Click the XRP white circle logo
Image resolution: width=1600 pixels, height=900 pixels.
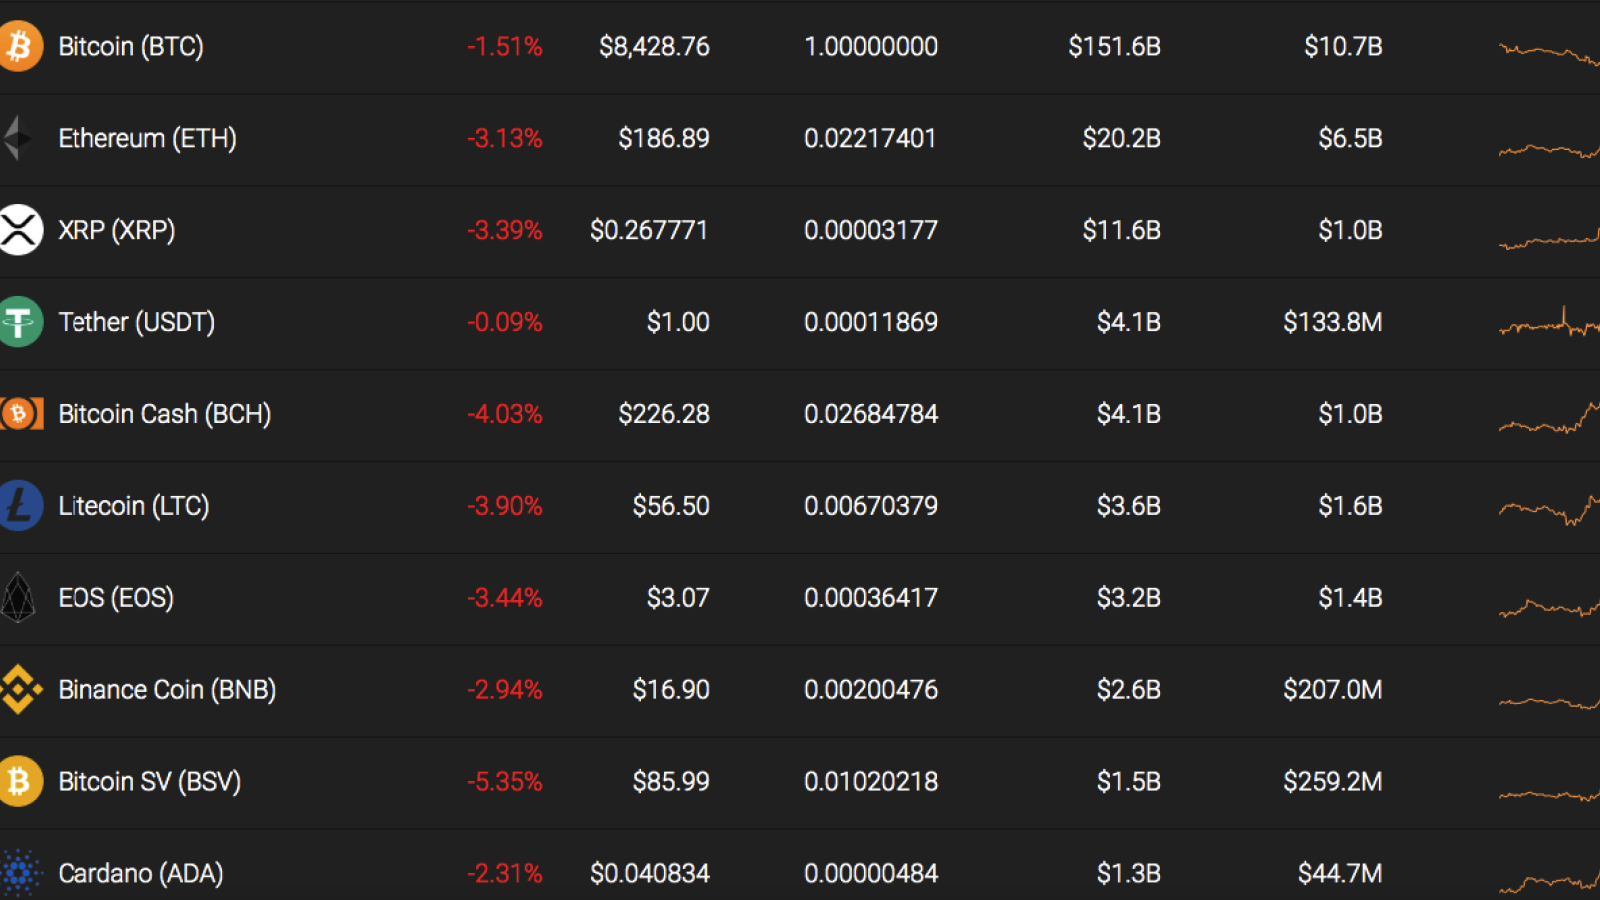click(19, 230)
